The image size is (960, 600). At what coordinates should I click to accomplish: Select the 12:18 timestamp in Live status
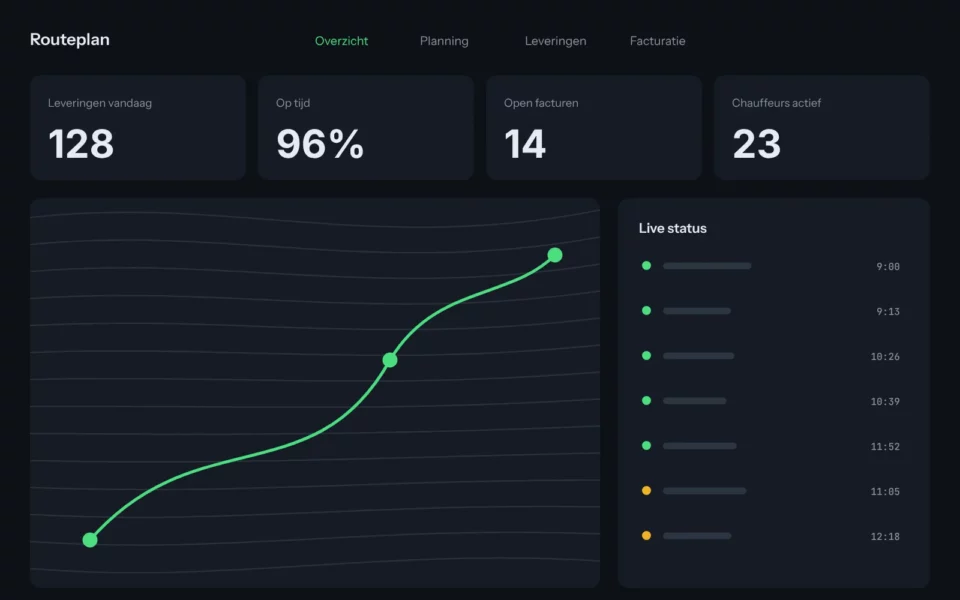click(x=885, y=536)
